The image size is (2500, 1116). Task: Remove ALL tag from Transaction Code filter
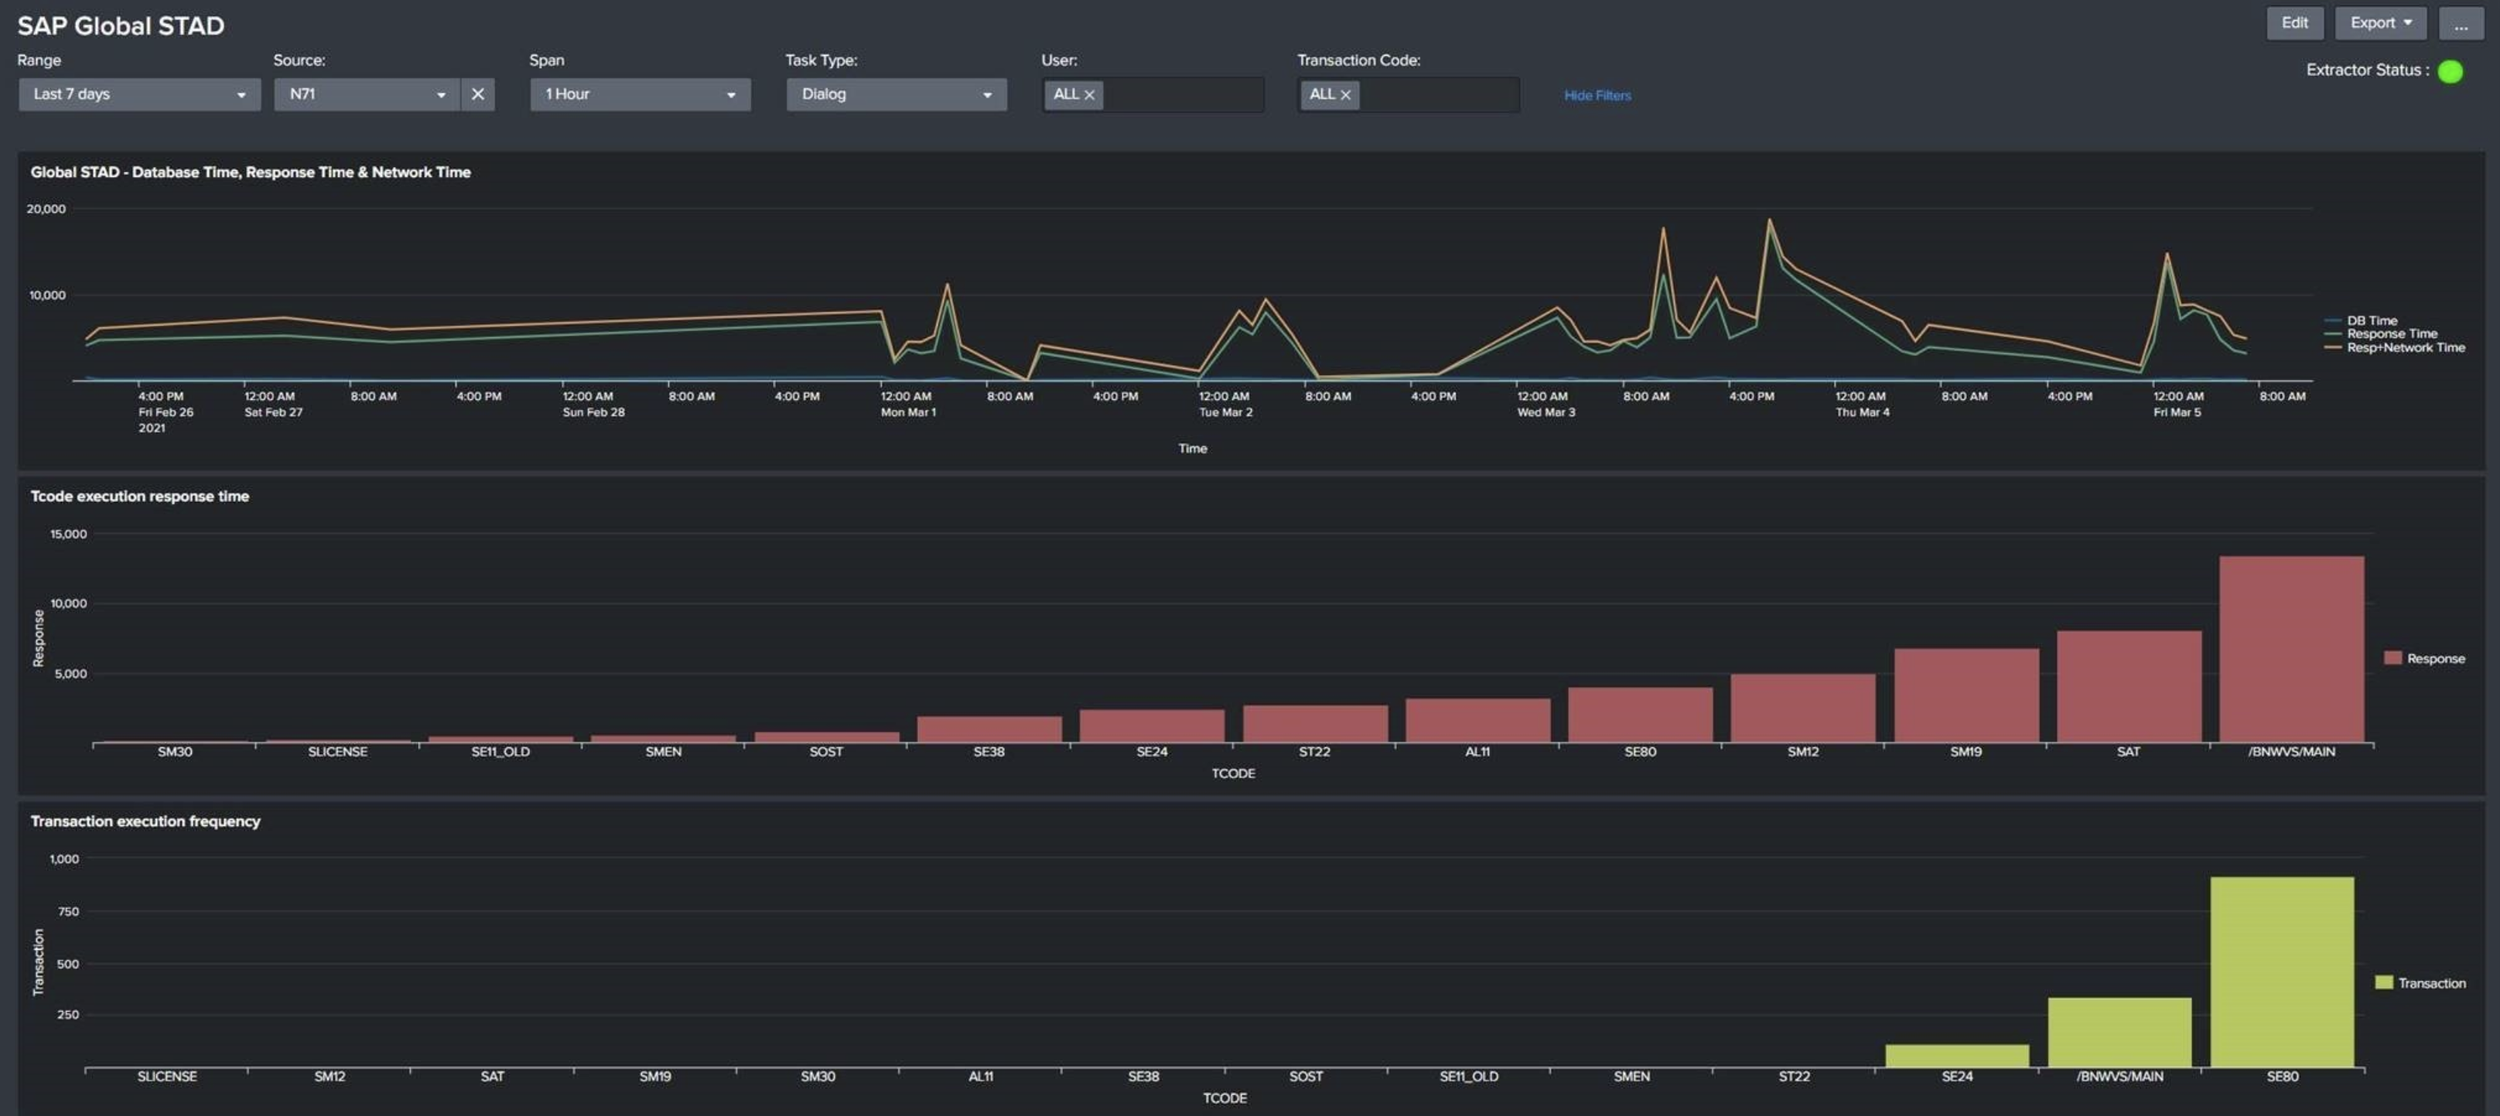(1345, 95)
